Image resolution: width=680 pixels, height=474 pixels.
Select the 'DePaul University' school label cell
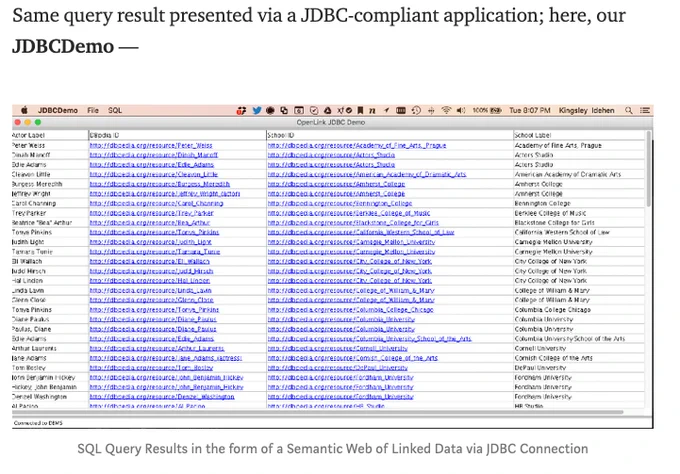(579, 368)
